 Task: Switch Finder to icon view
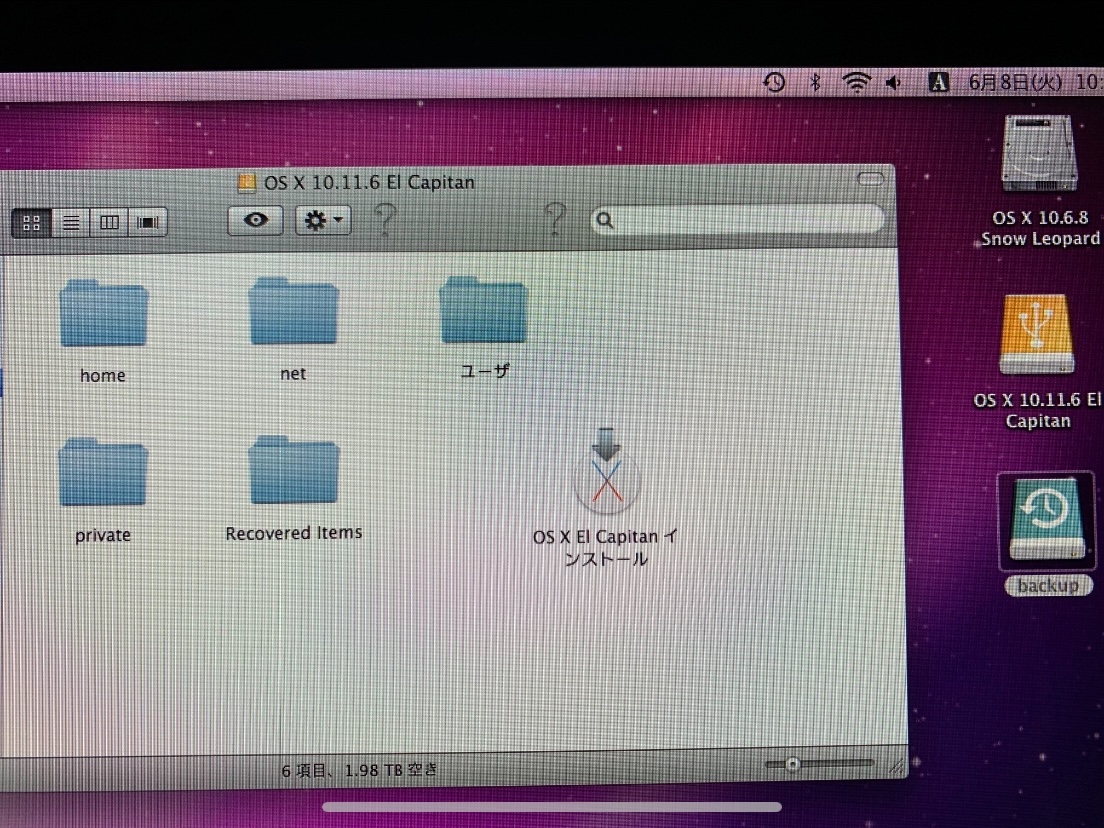pyautogui.click(x=32, y=223)
